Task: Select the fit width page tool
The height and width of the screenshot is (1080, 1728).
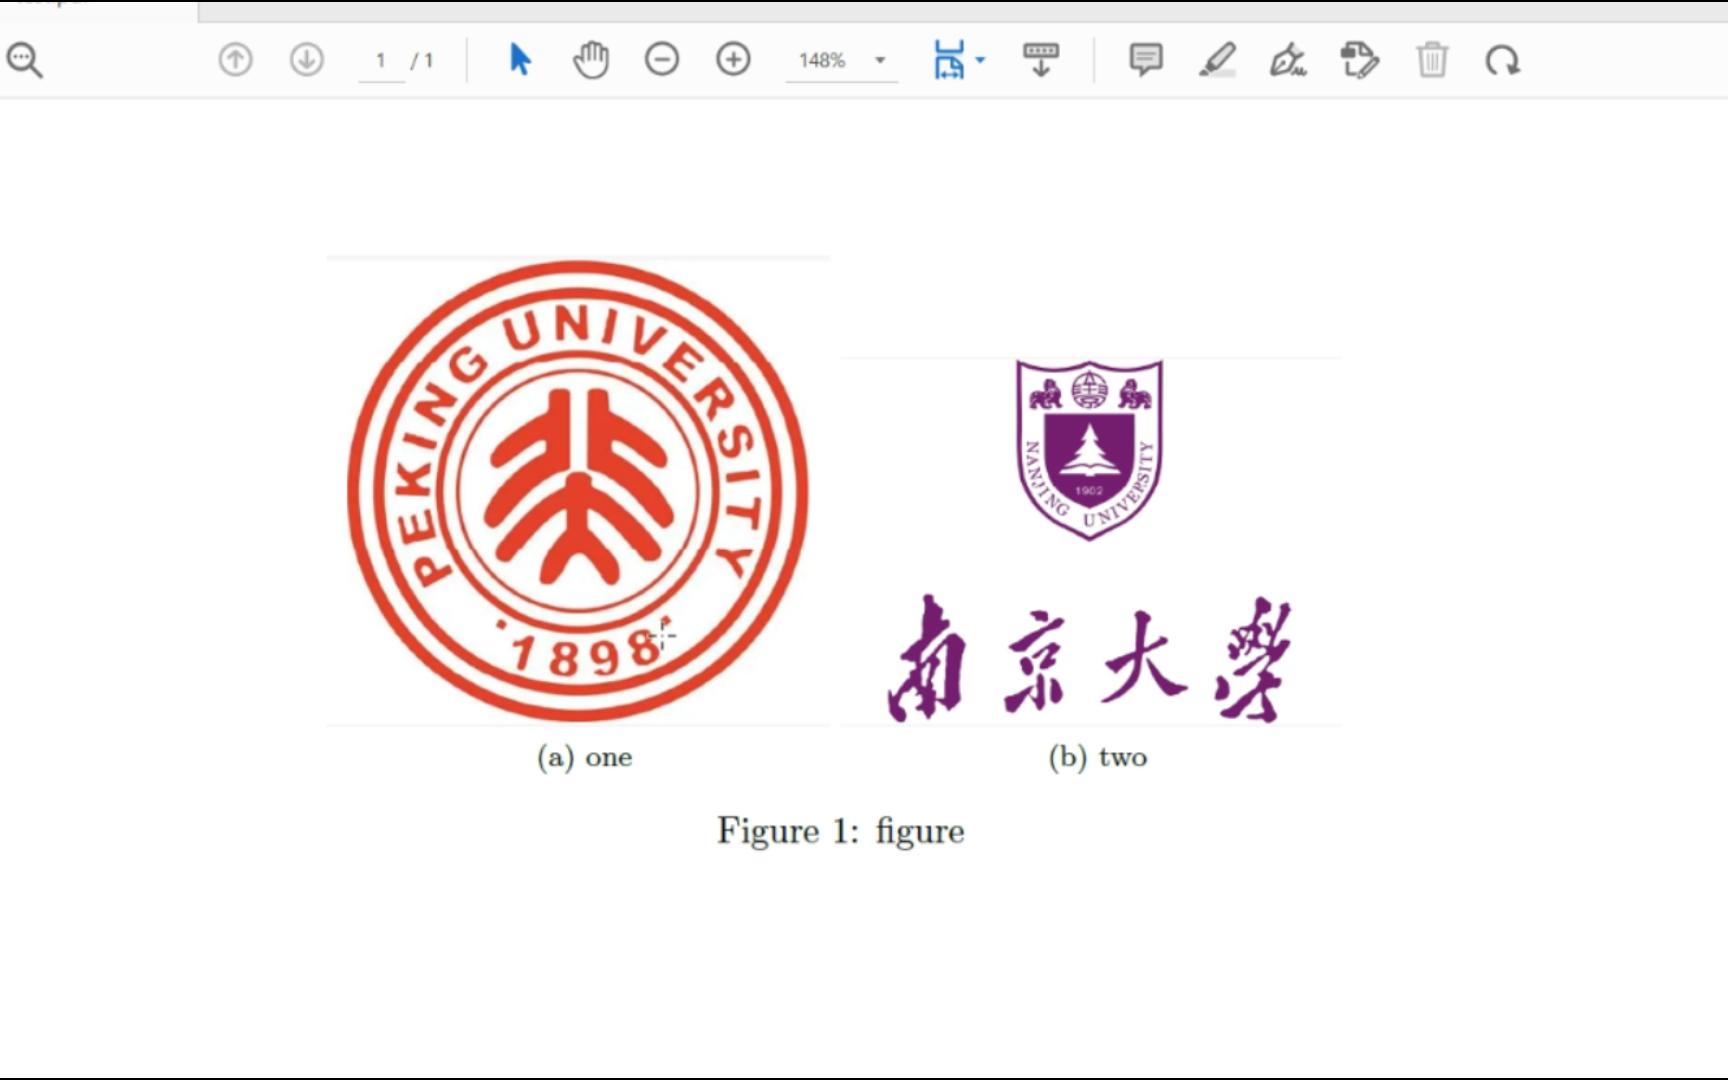Action: (949, 60)
